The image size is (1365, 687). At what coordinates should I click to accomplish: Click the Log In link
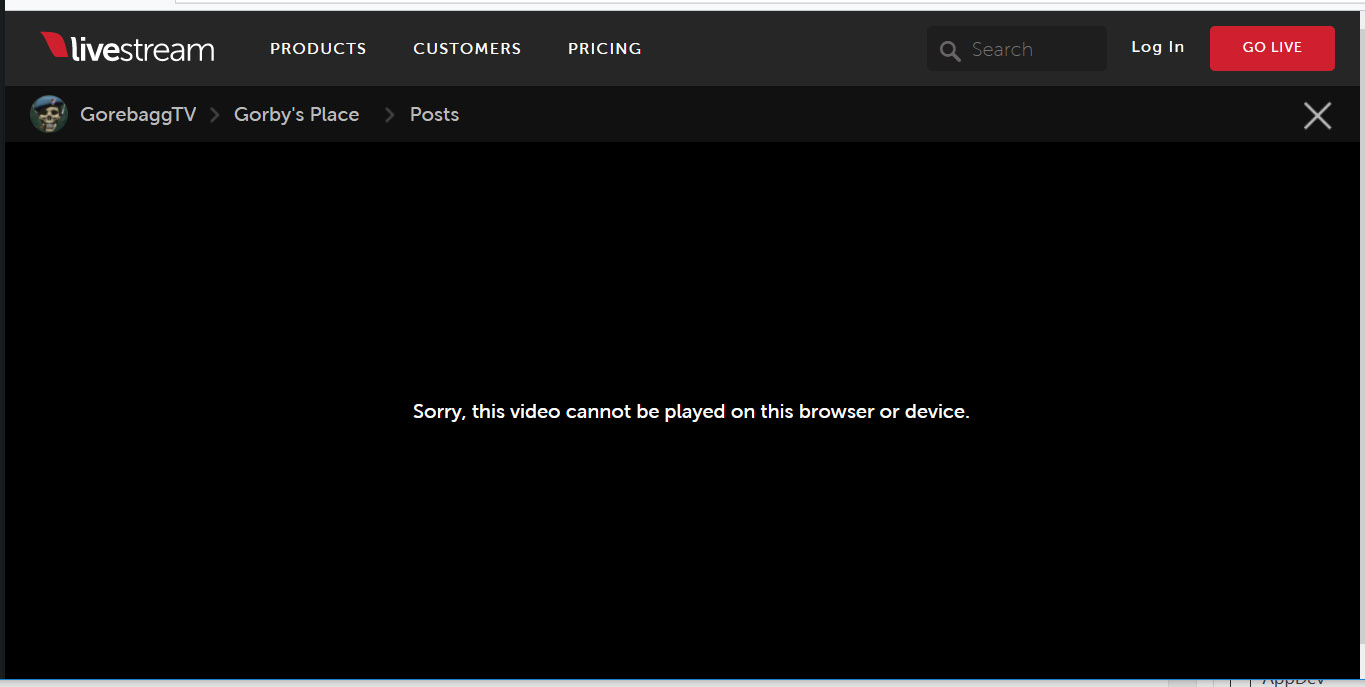click(1157, 47)
